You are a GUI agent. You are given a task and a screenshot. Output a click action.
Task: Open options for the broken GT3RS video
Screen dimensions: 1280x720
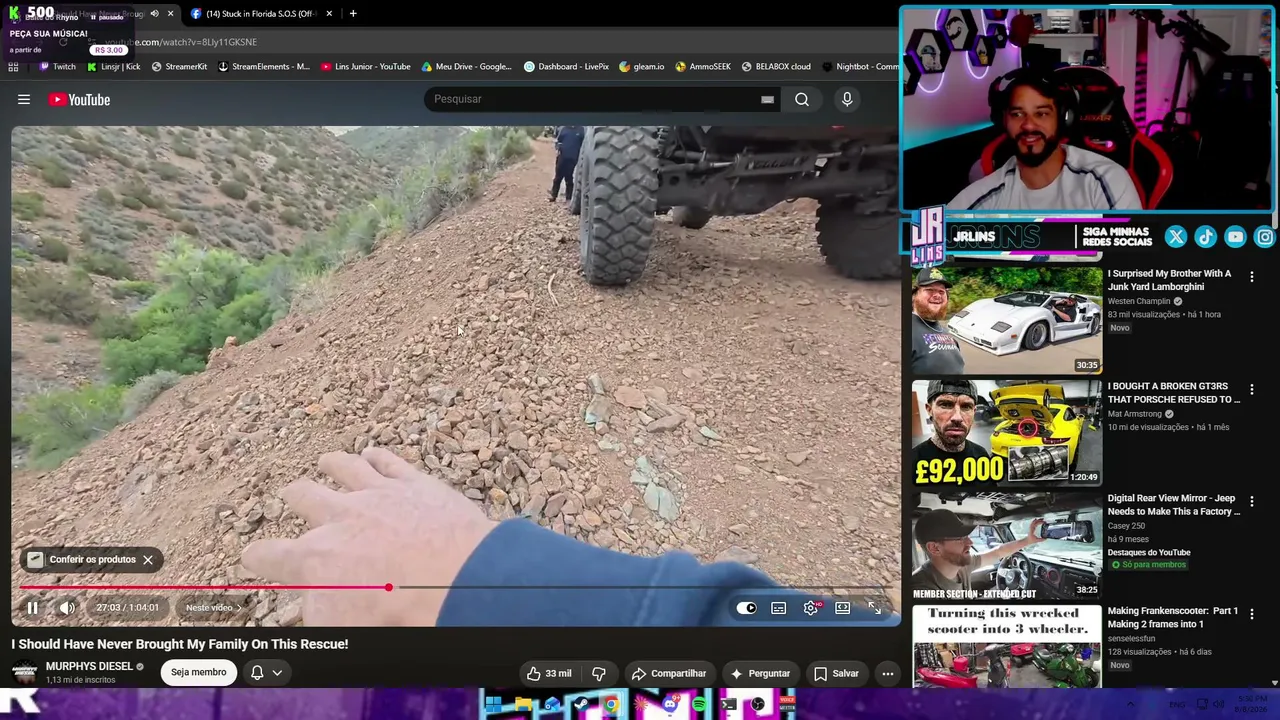(x=1251, y=389)
